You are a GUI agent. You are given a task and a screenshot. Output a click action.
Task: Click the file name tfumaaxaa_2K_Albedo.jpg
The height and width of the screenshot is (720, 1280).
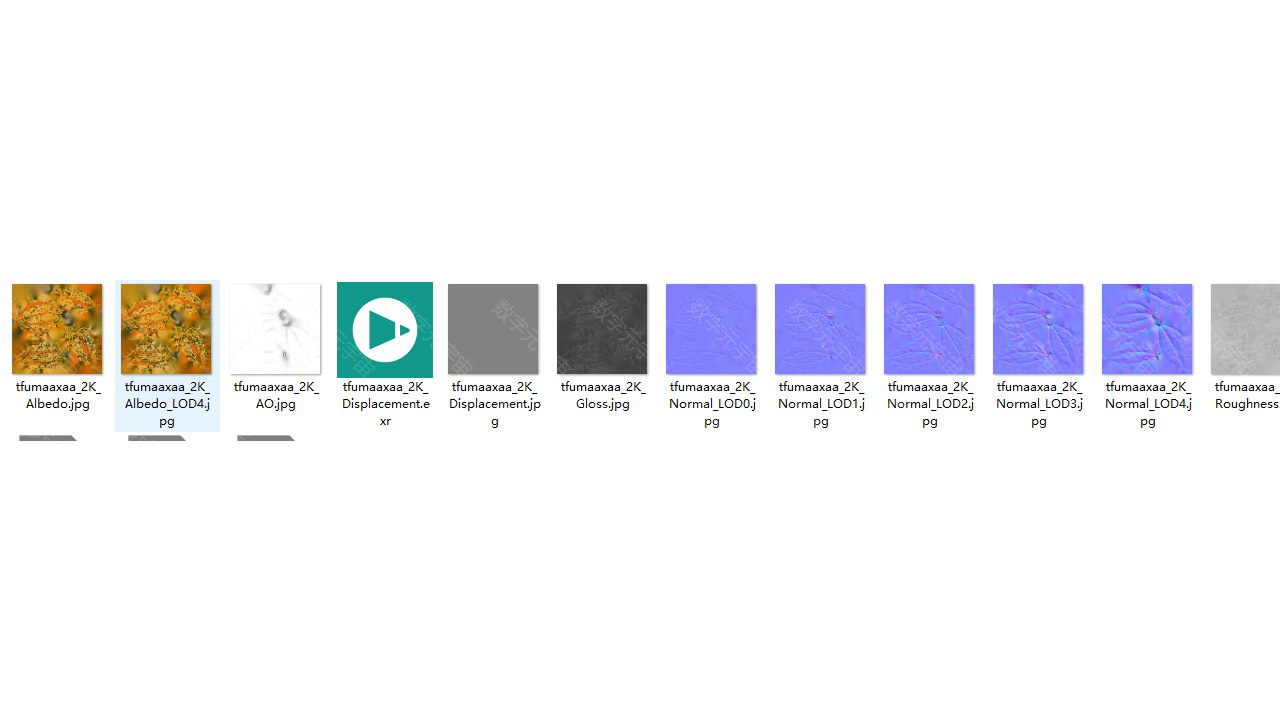[x=58, y=395]
